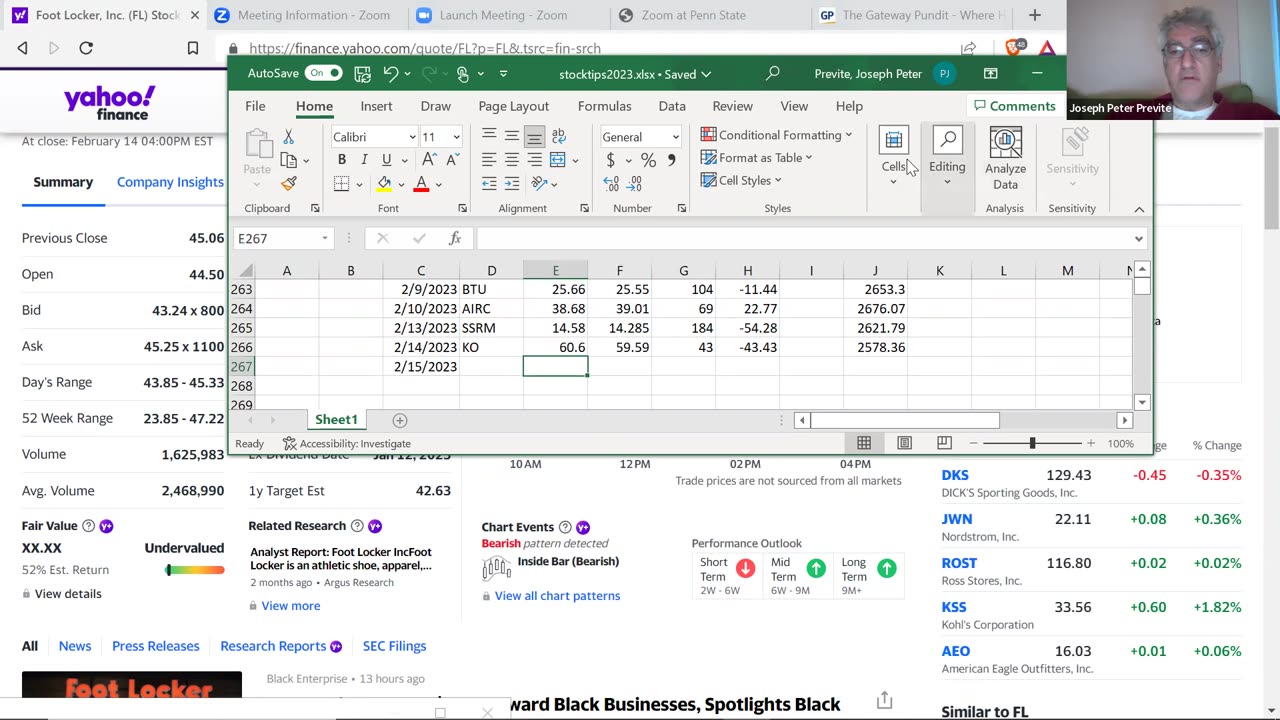This screenshot has height=720, width=1280.
Task: Undo the last action in Excel
Action: click(x=391, y=74)
